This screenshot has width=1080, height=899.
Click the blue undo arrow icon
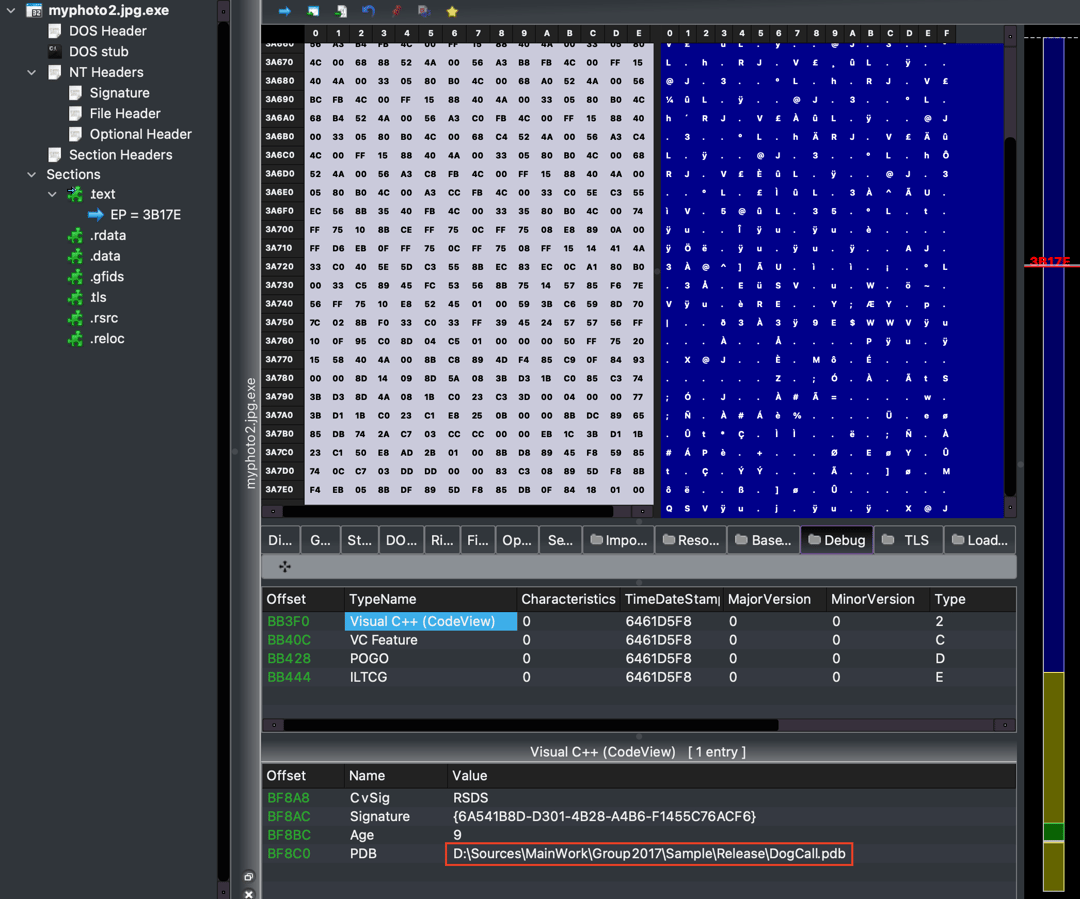[x=368, y=11]
